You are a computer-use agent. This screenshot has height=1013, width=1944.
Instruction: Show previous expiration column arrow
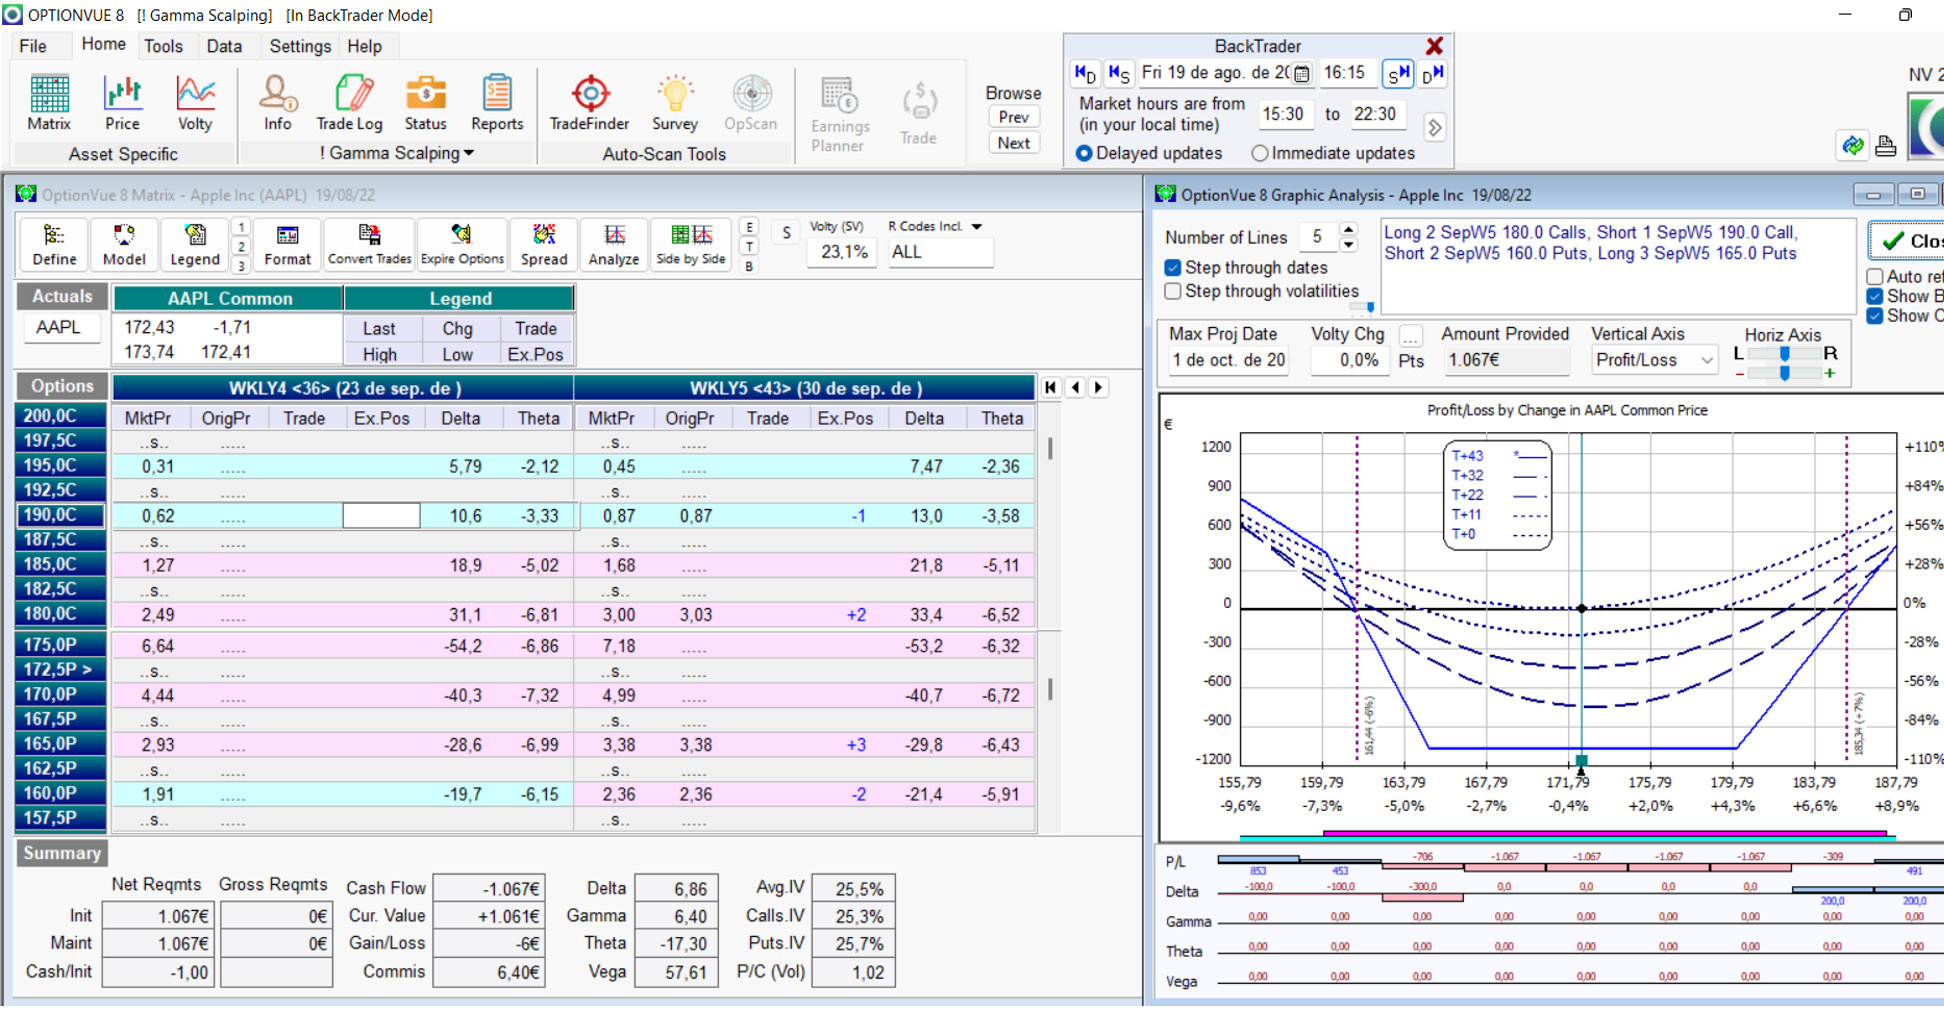tap(1076, 387)
